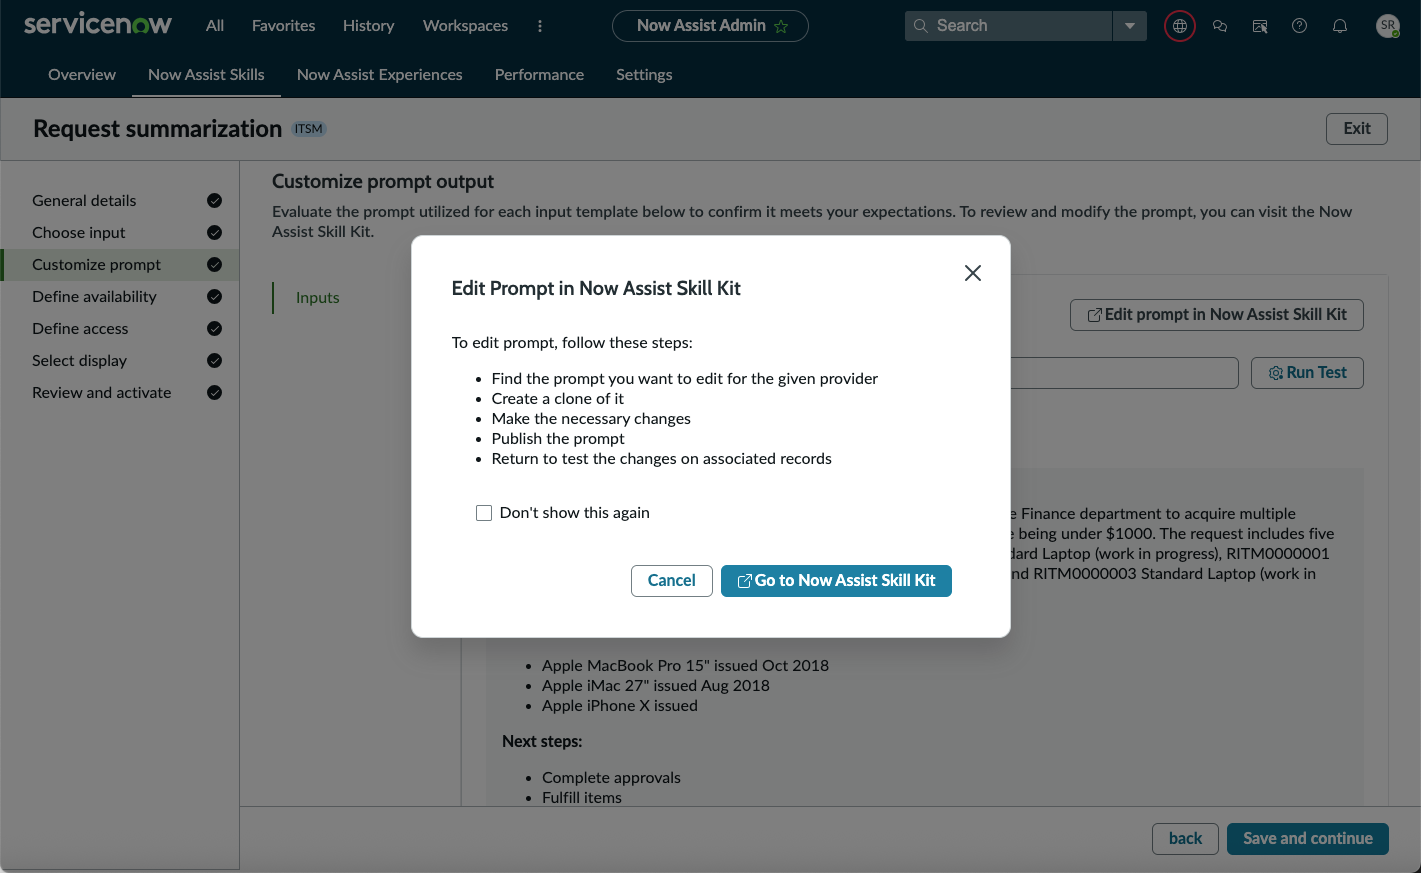Viewport: 1421px width, 873px height.
Task: Select the Customize prompt step
Action: coord(120,265)
